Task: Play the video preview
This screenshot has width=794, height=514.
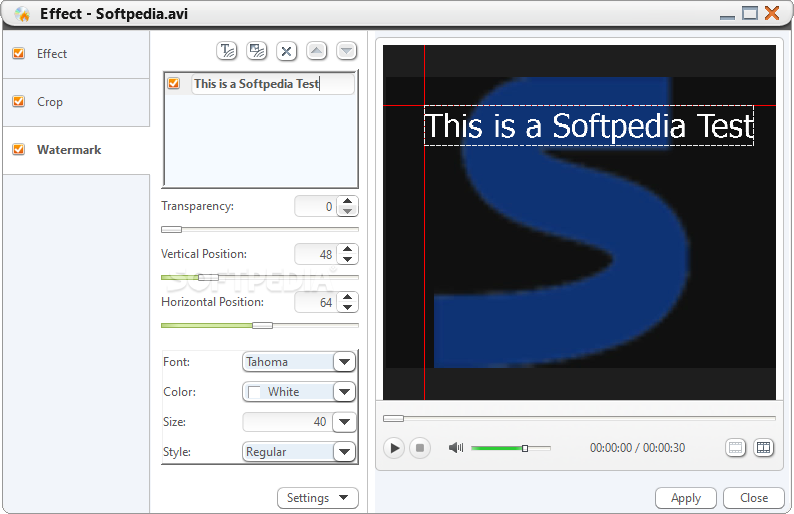Action: point(394,448)
